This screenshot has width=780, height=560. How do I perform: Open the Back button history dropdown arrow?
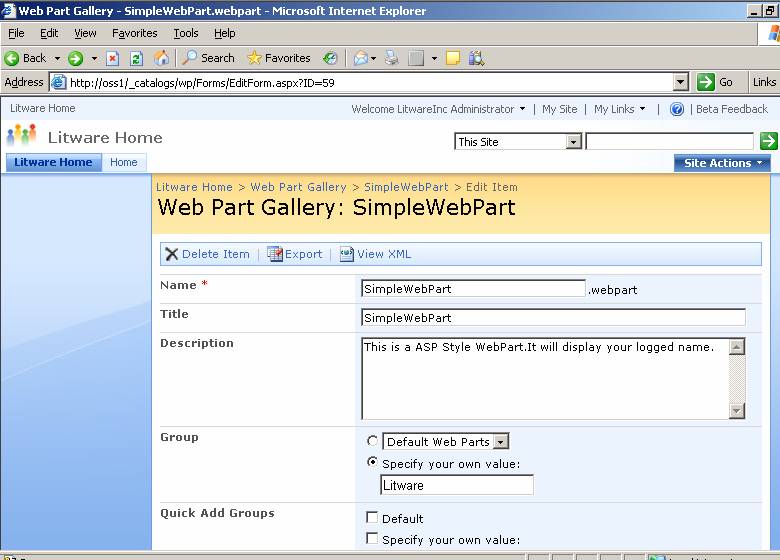coord(57,59)
